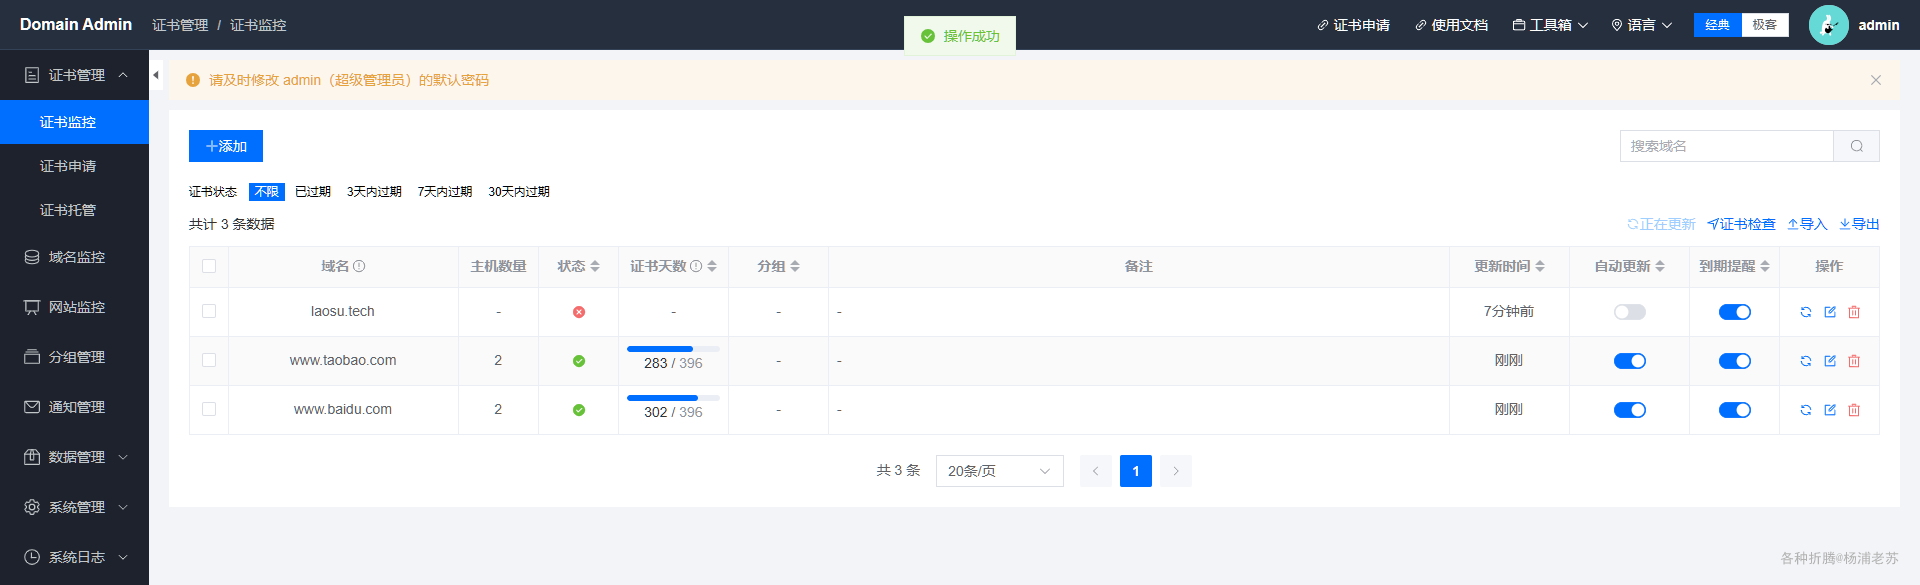Click the info icon beside 域名 header
The height and width of the screenshot is (585, 1920).
coord(359,266)
